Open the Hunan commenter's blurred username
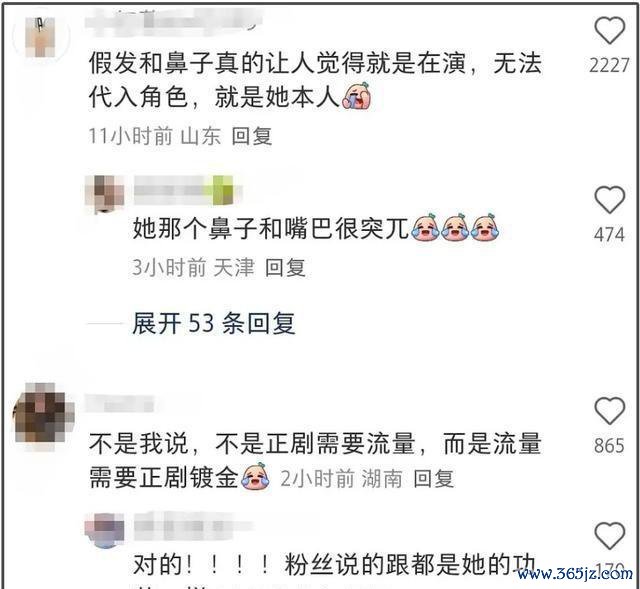This screenshot has width=640, height=589. coord(120,403)
